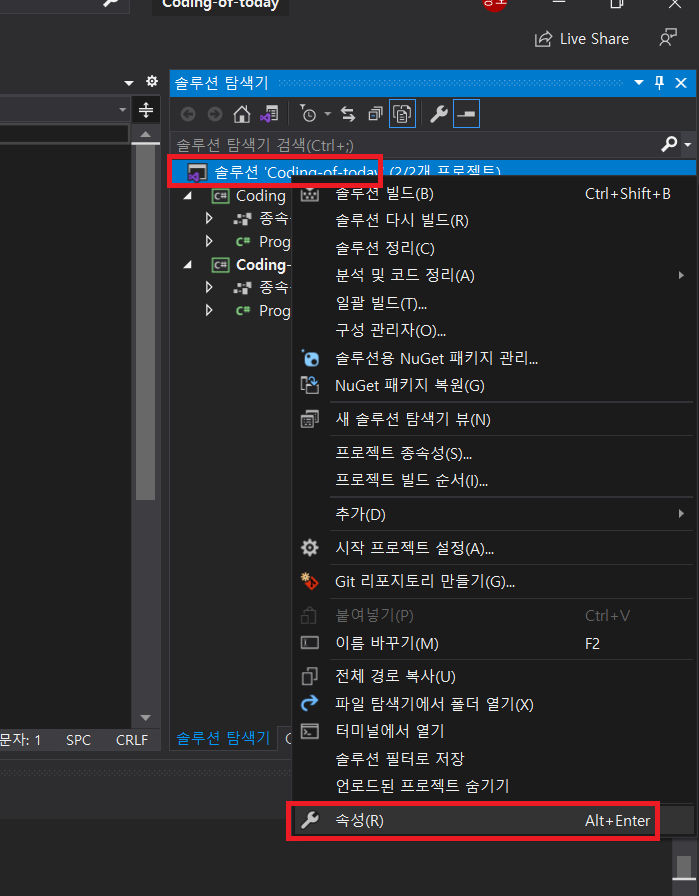Collapse the non-bold Coding project node
Image resolution: width=699 pixels, height=896 pixels.
coord(187,196)
